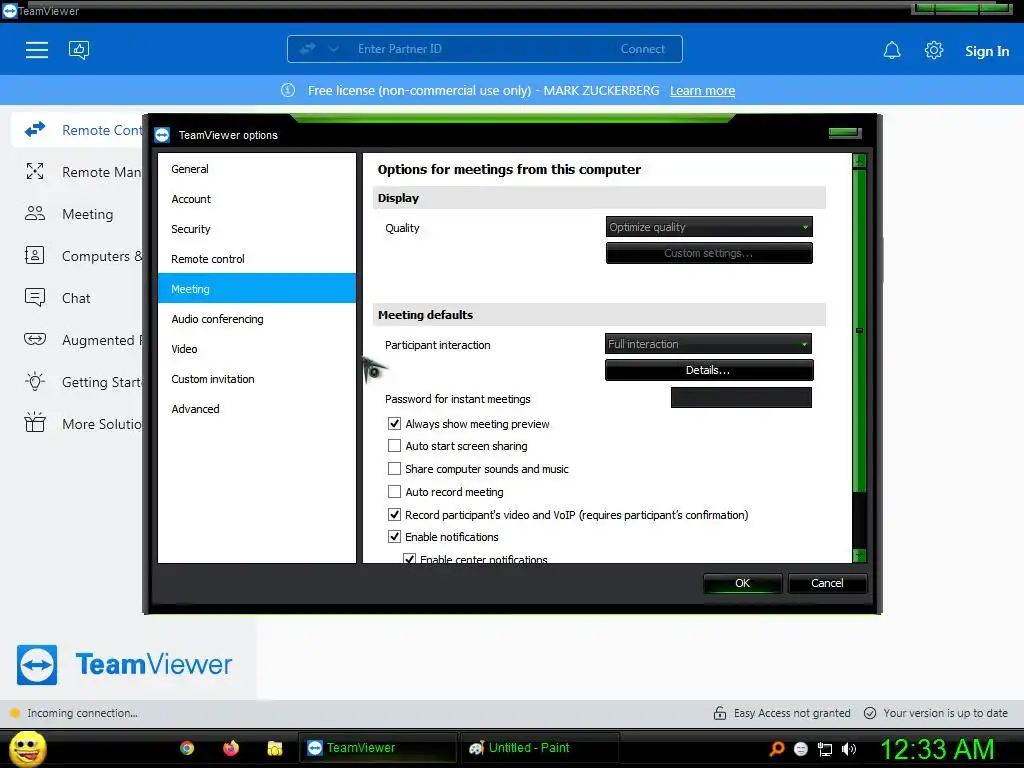Click the search magnifier tray icon
The width and height of the screenshot is (1024, 768).
click(x=776, y=748)
